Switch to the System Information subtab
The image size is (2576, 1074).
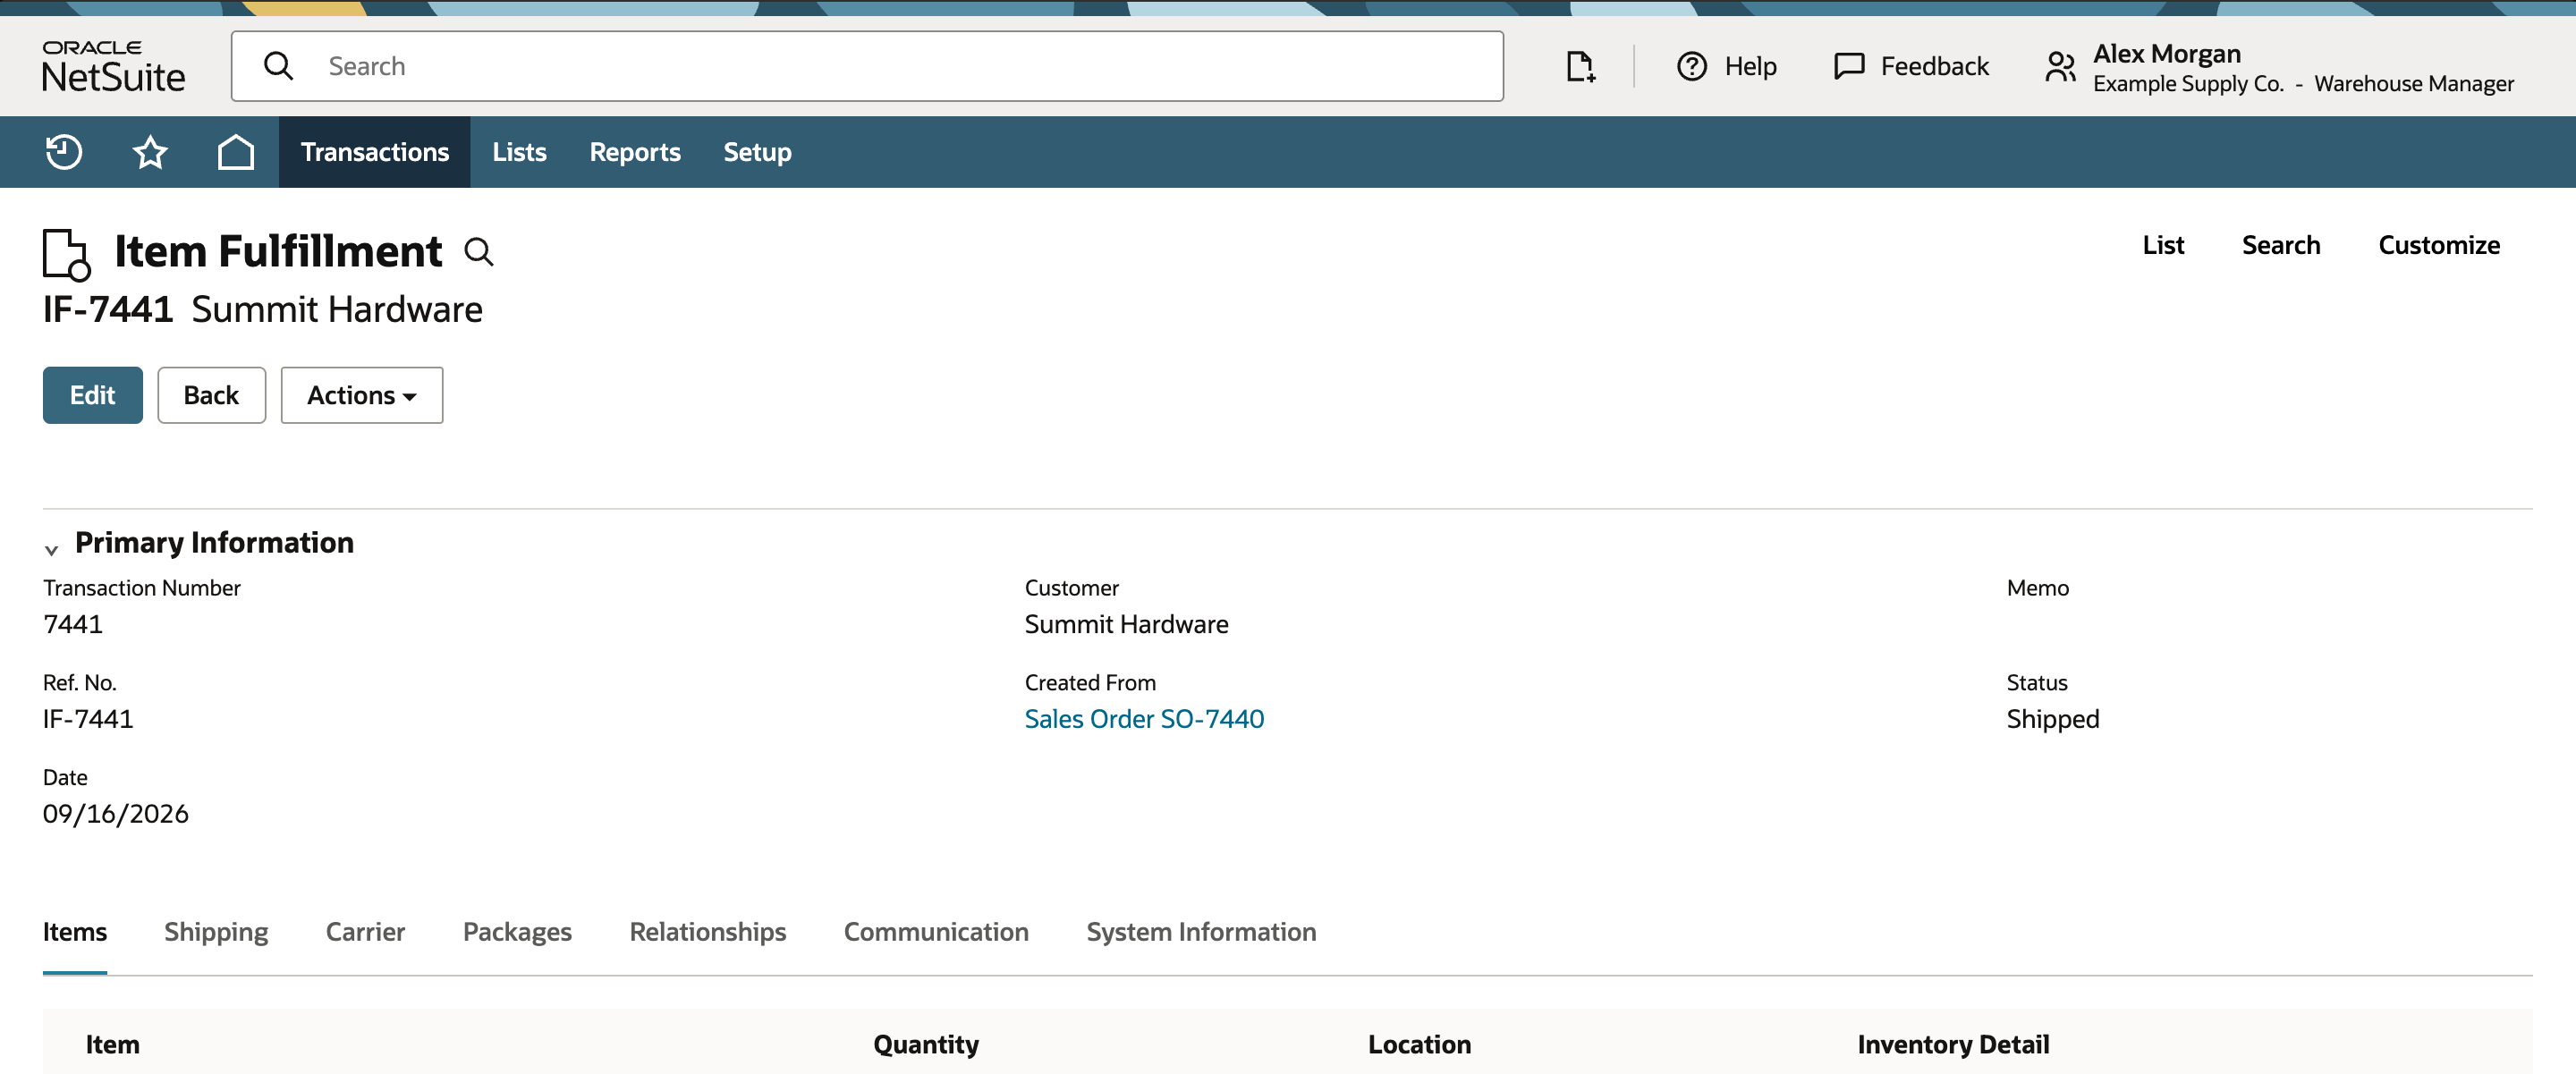coord(1201,932)
